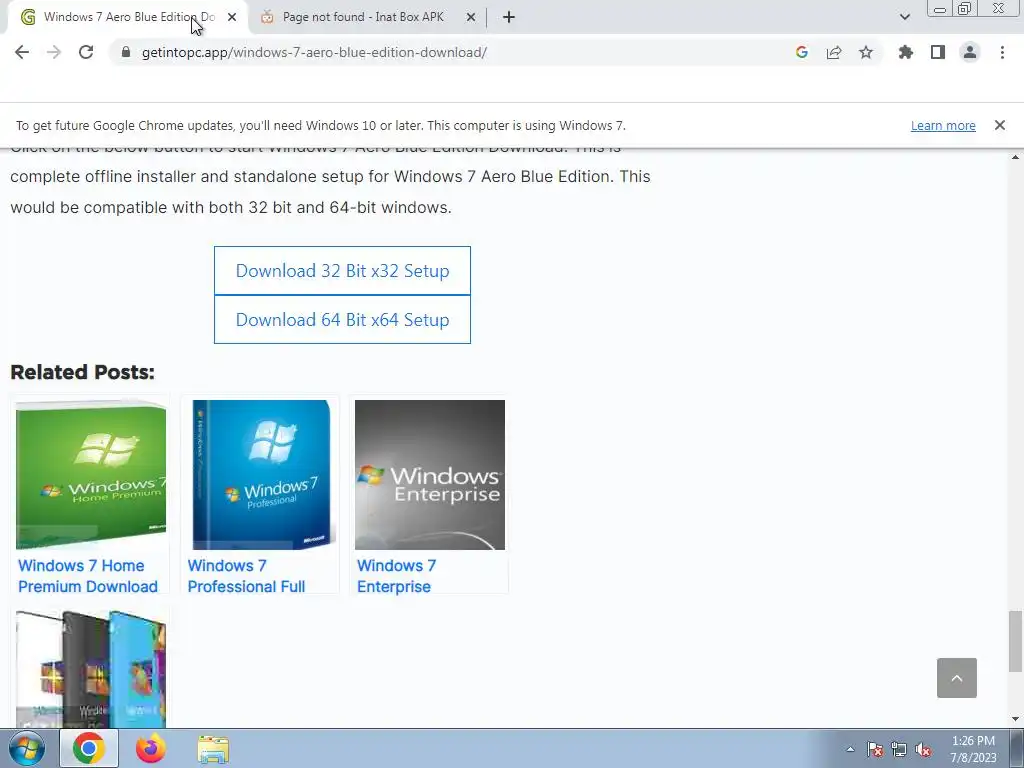Viewport: 1024px width, 768px height.
Task: Toggle the Chrome side panel
Action: [937, 52]
